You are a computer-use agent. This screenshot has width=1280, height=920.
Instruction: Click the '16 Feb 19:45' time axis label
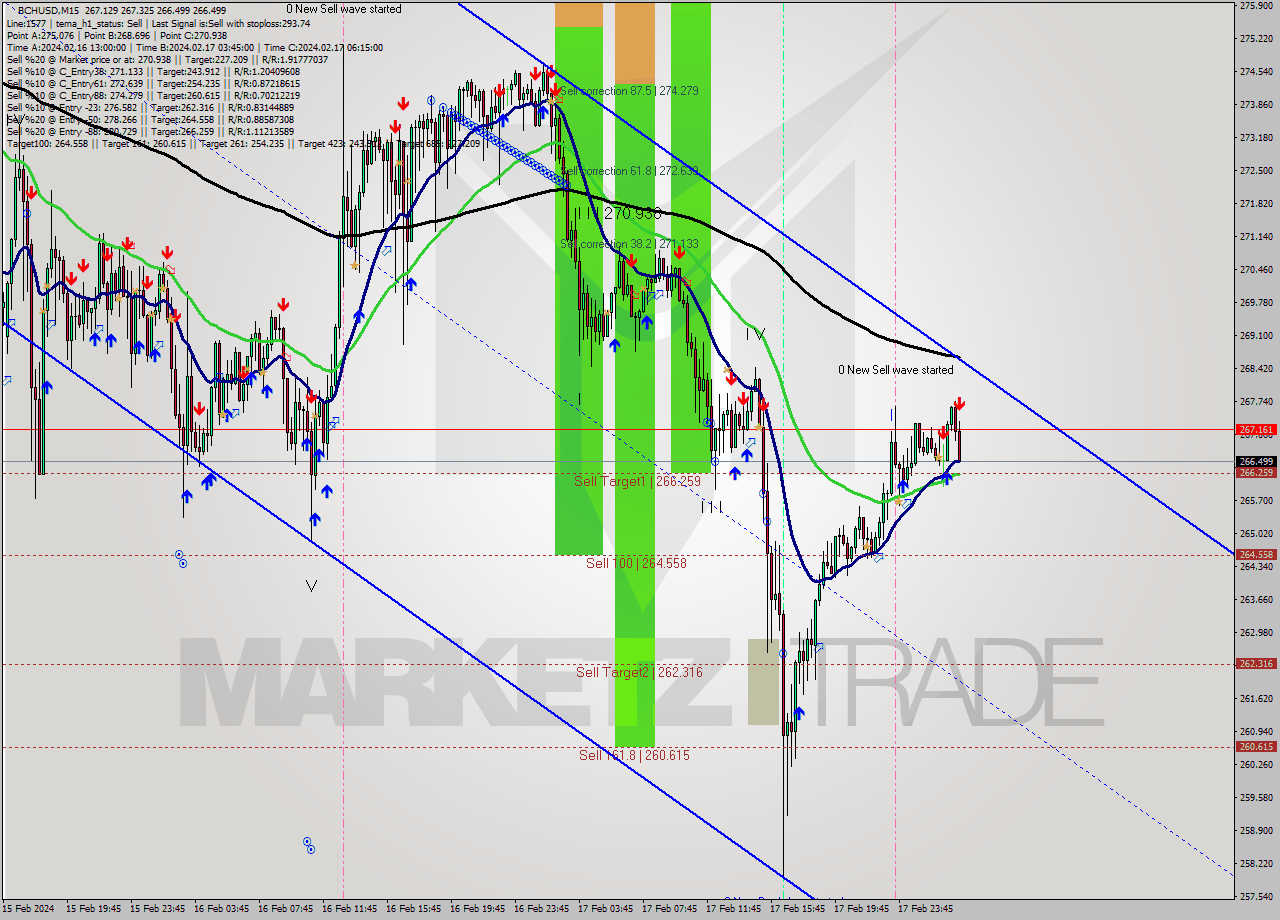coord(478,910)
